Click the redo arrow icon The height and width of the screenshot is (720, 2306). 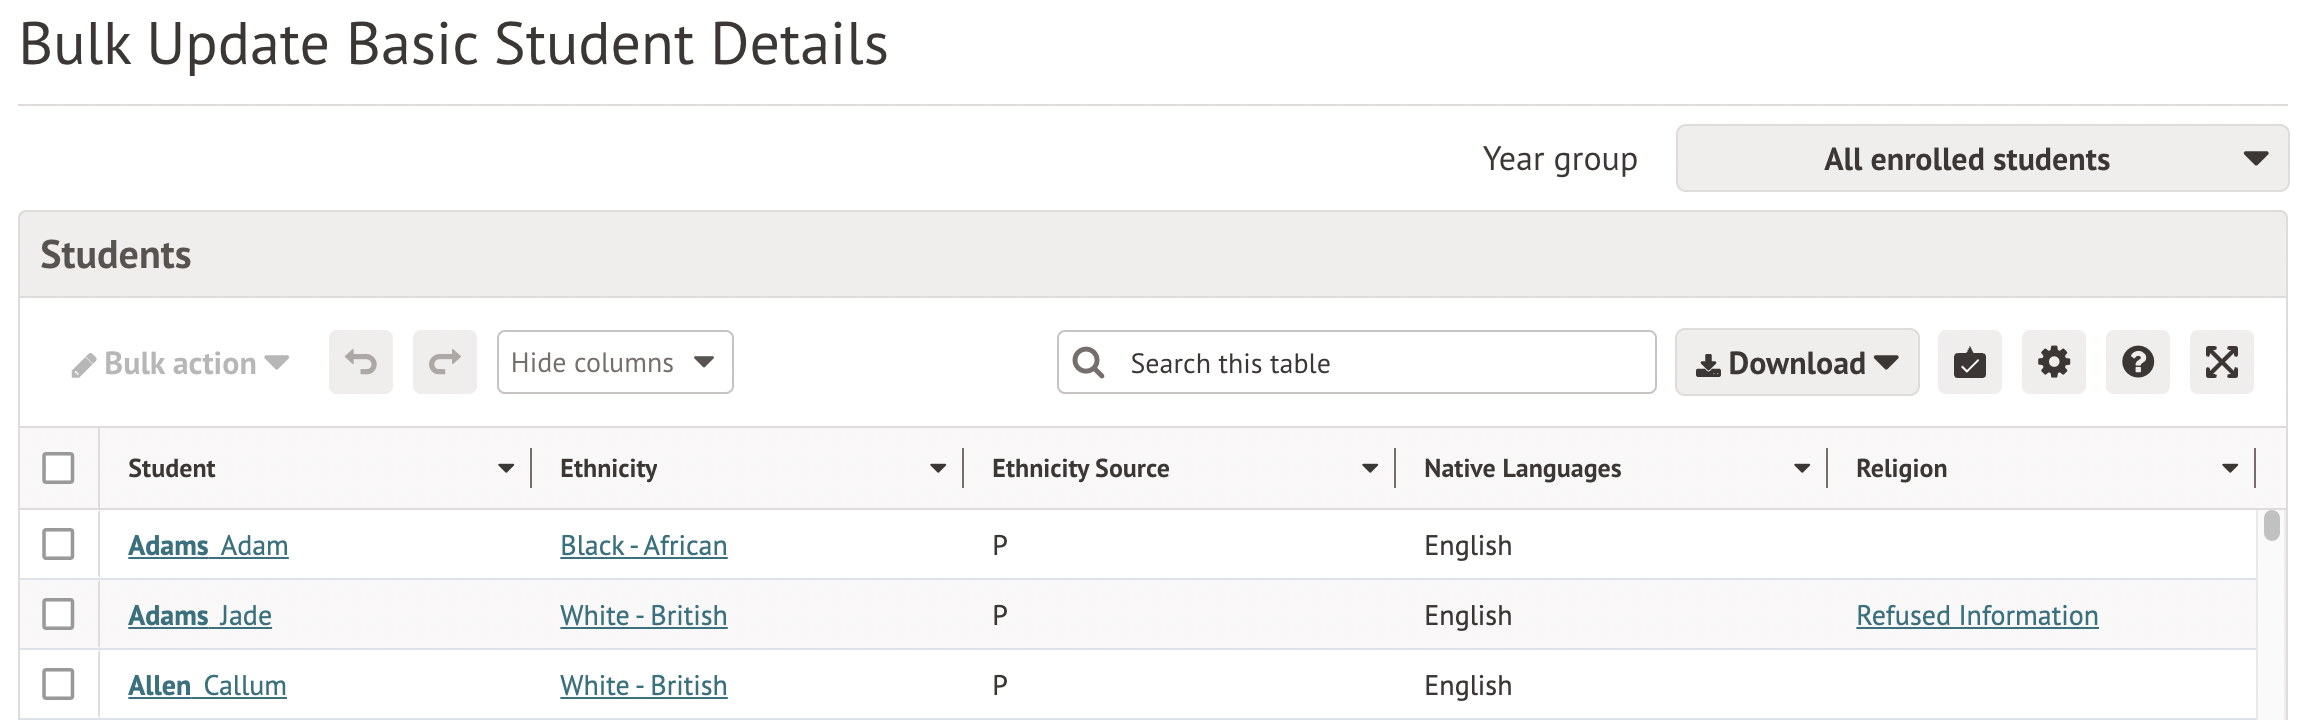(x=445, y=362)
